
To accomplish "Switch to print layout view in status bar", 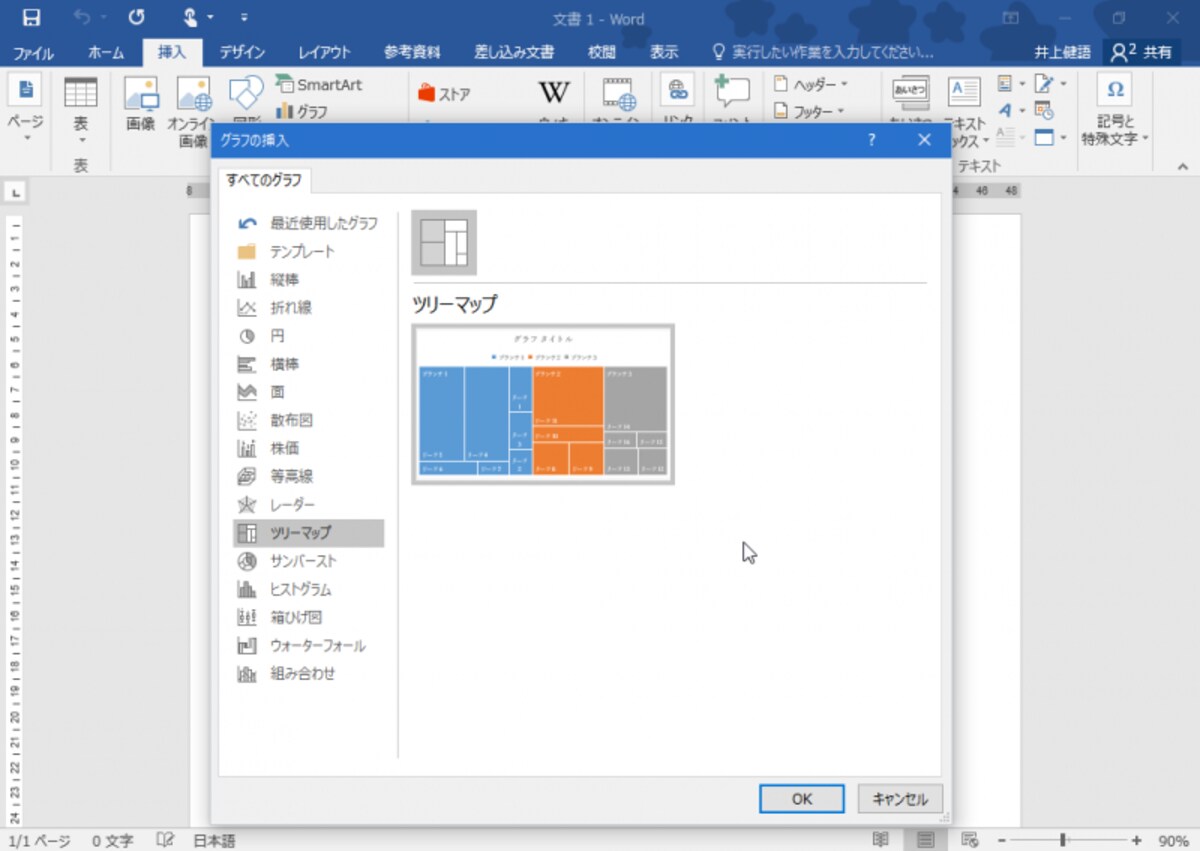I will [x=925, y=840].
